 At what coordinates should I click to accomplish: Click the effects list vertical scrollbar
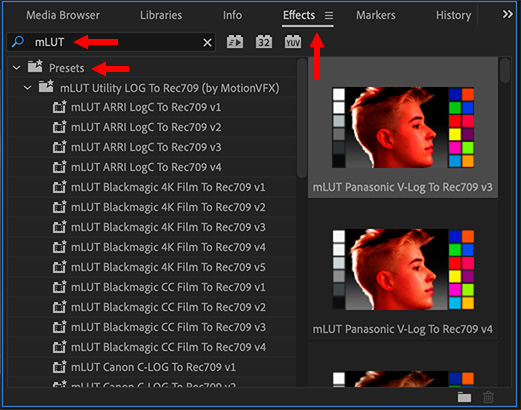(x=302, y=118)
